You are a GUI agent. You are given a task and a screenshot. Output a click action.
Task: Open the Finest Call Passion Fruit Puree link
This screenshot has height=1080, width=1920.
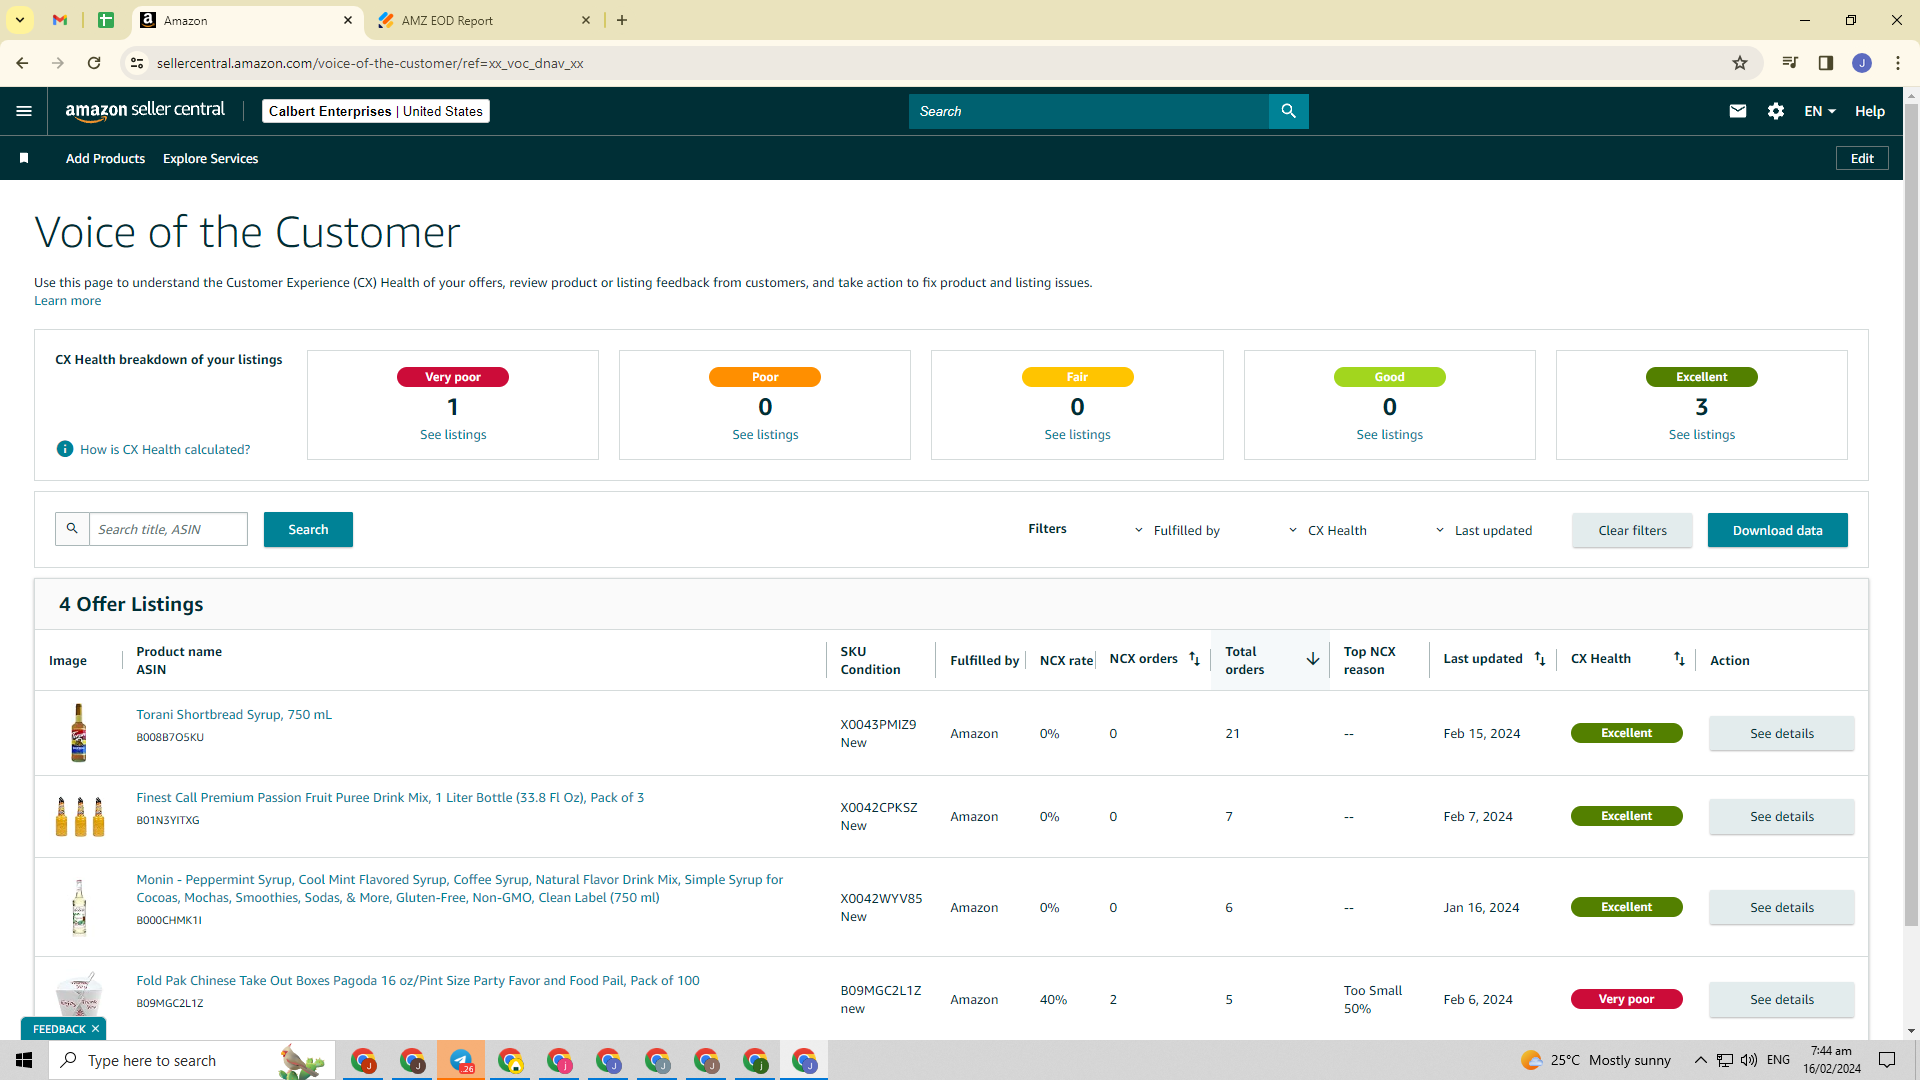click(x=390, y=797)
